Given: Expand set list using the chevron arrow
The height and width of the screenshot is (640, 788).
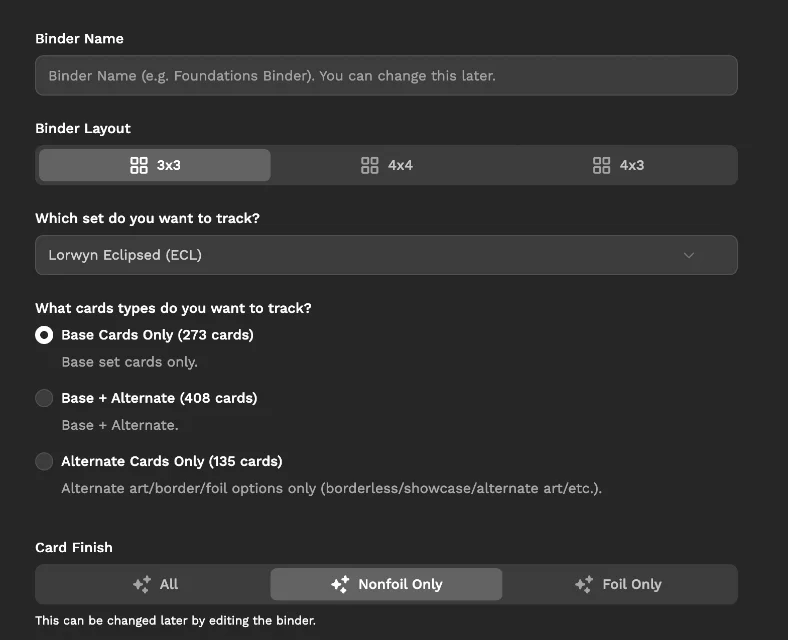Looking at the screenshot, I should pyautogui.click(x=689, y=255).
